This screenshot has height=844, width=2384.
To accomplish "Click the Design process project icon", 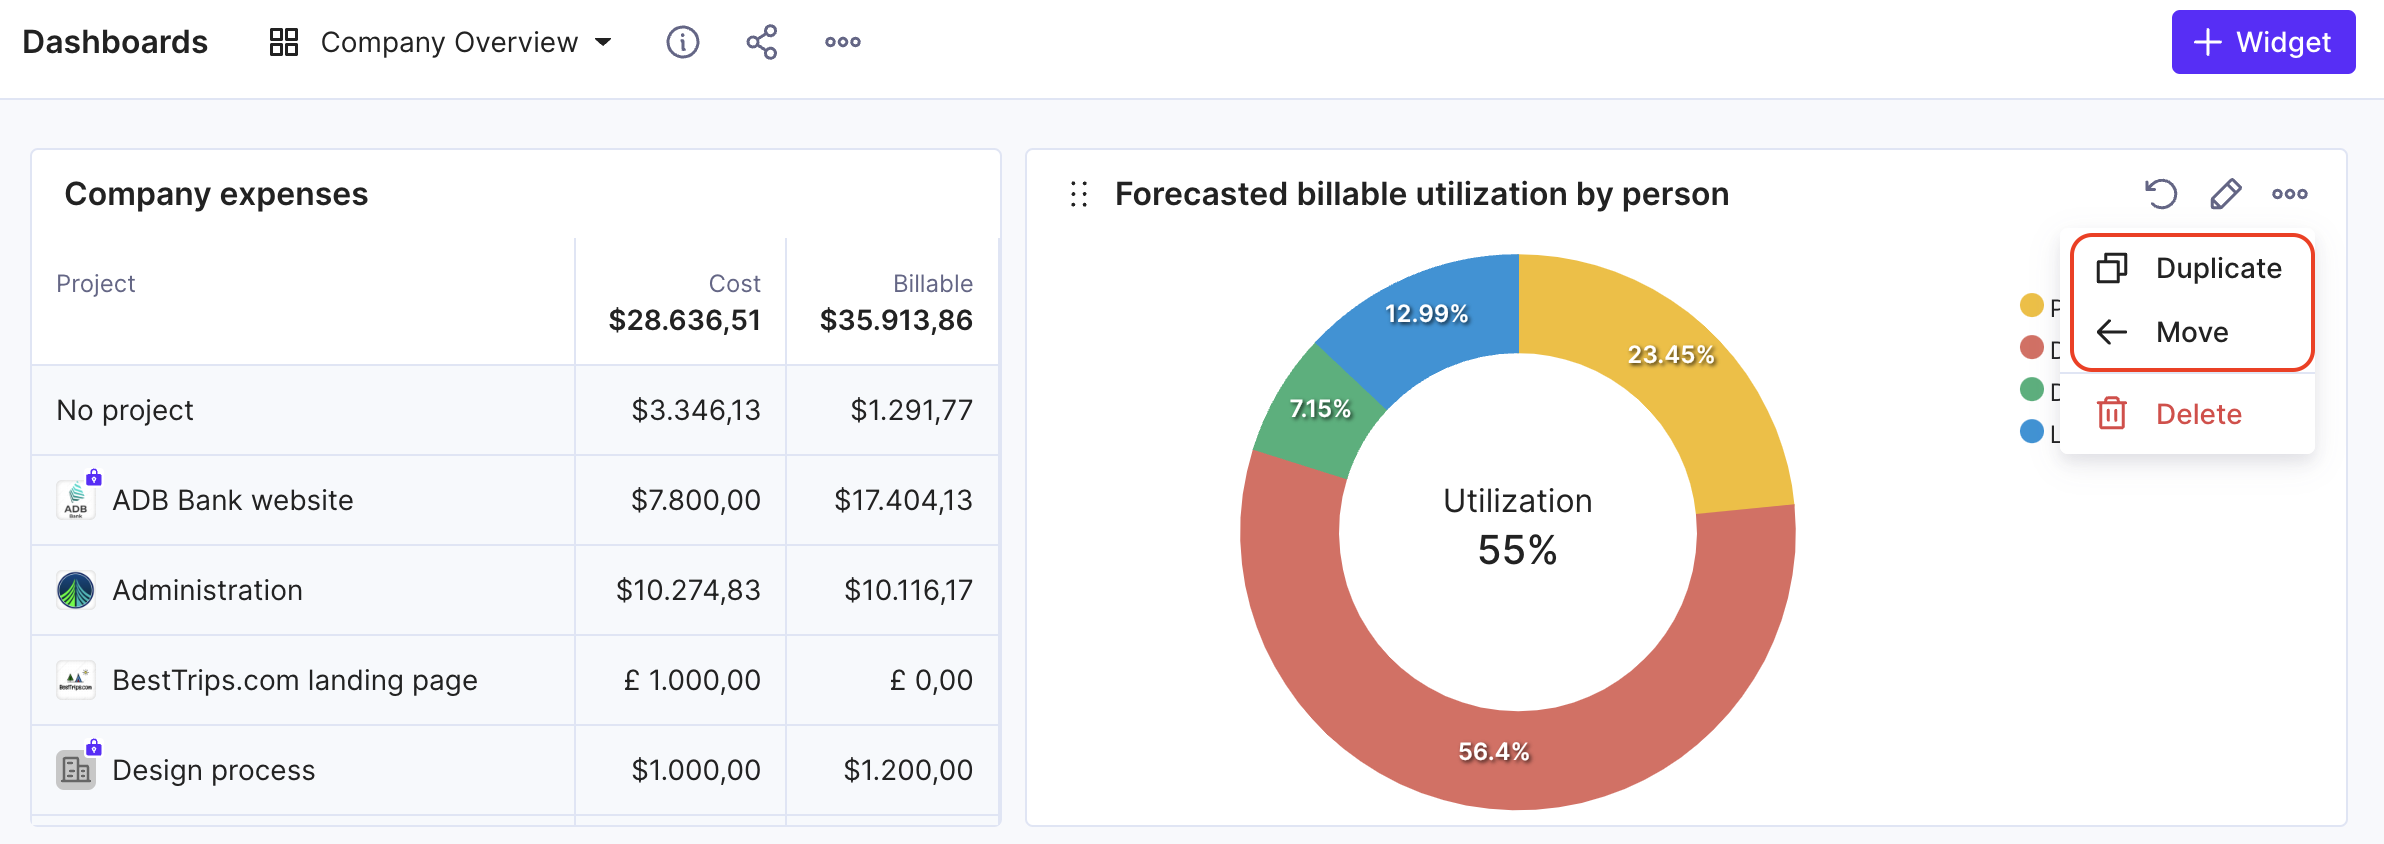I will click(76, 770).
